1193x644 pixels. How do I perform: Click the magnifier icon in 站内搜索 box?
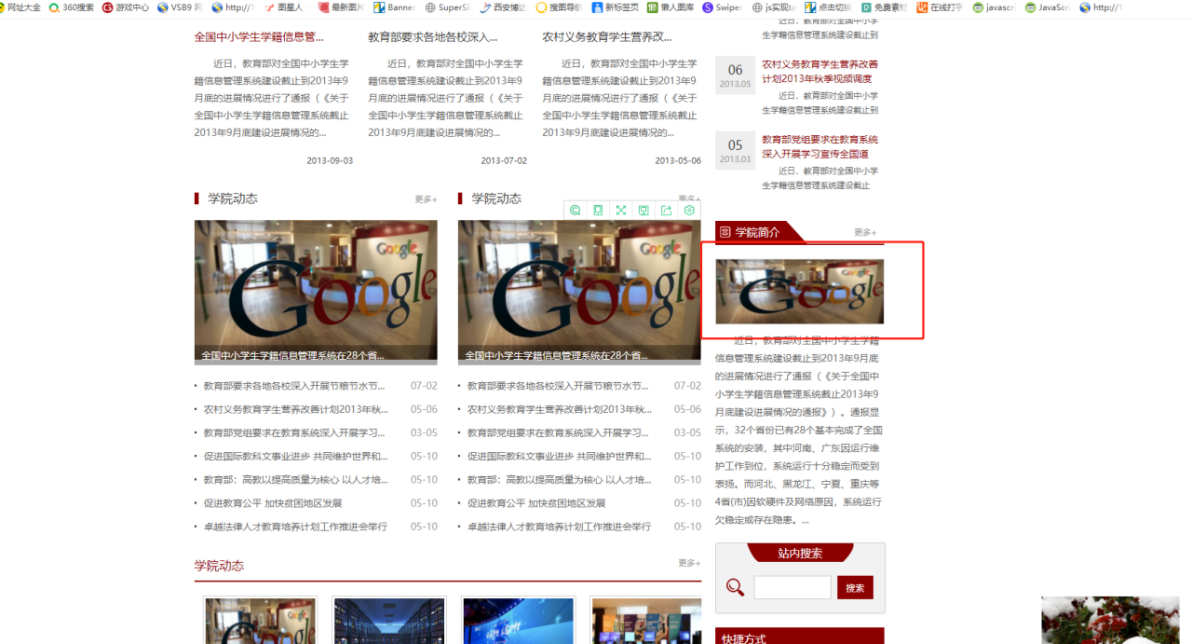[x=735, y=587]
